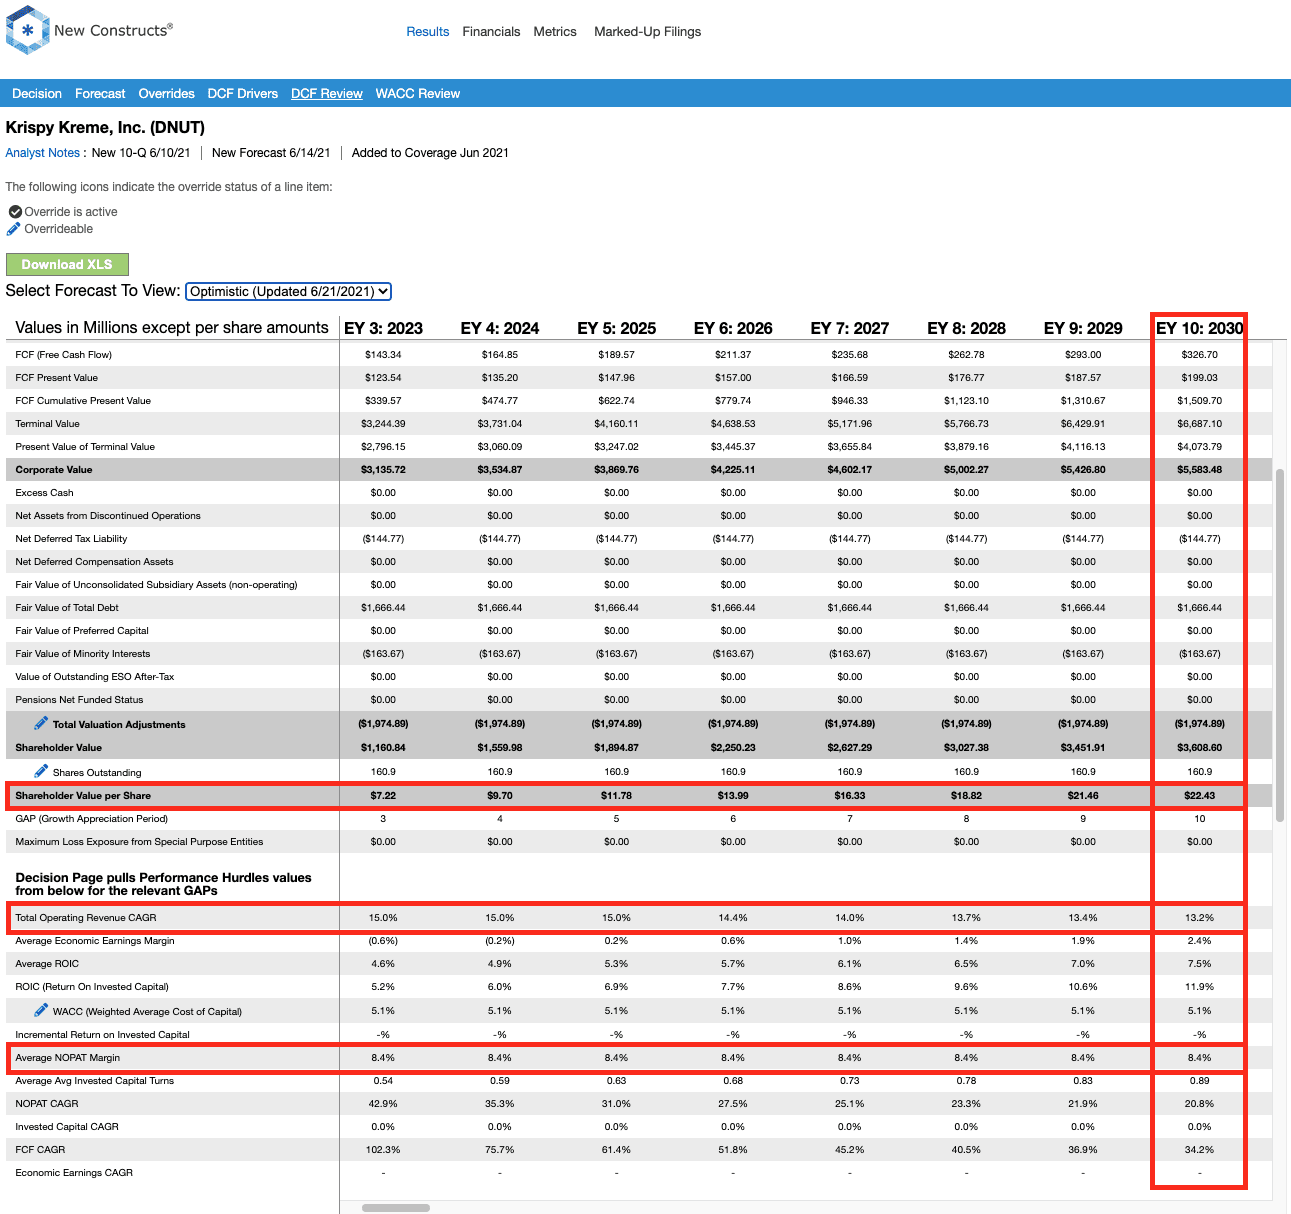Click the 11.9% ROIC cell for 2030
This screenshot has height=1214, width=1291.
click(1199, 987)
